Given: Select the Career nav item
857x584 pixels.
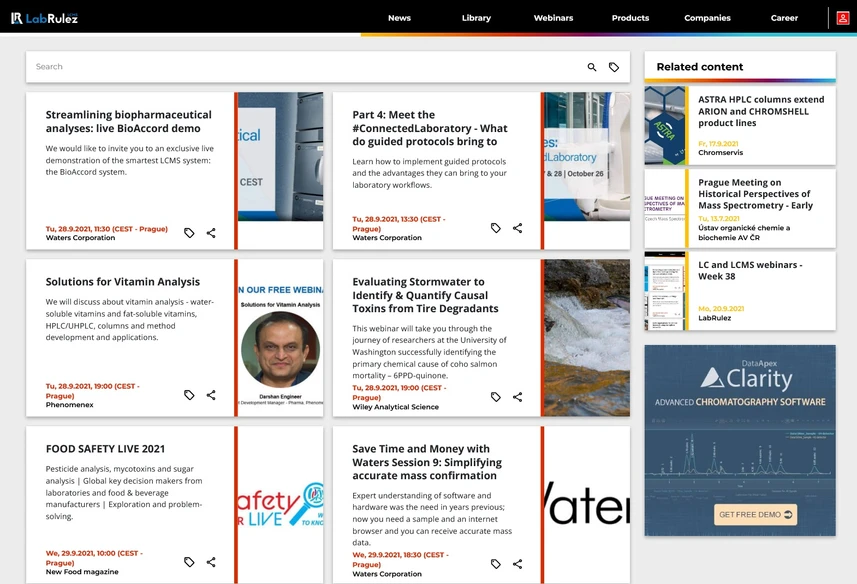Looking at the screenshot, I should coord(784,18).
